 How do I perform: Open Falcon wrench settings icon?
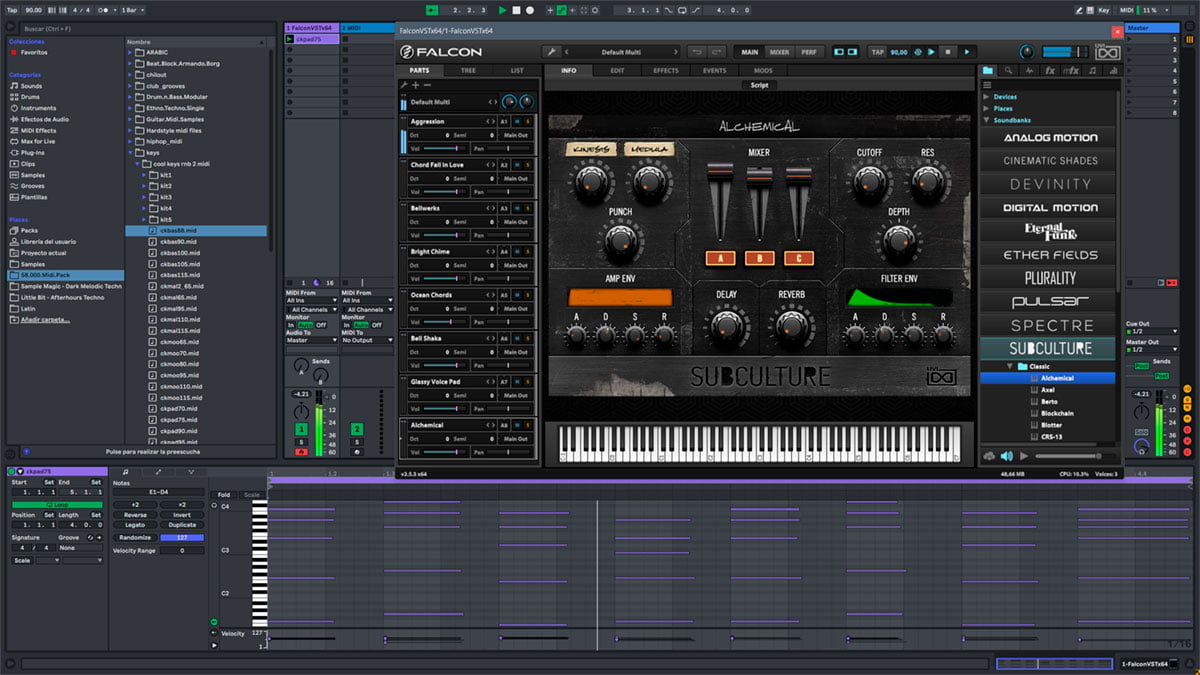tap(550, 52)
